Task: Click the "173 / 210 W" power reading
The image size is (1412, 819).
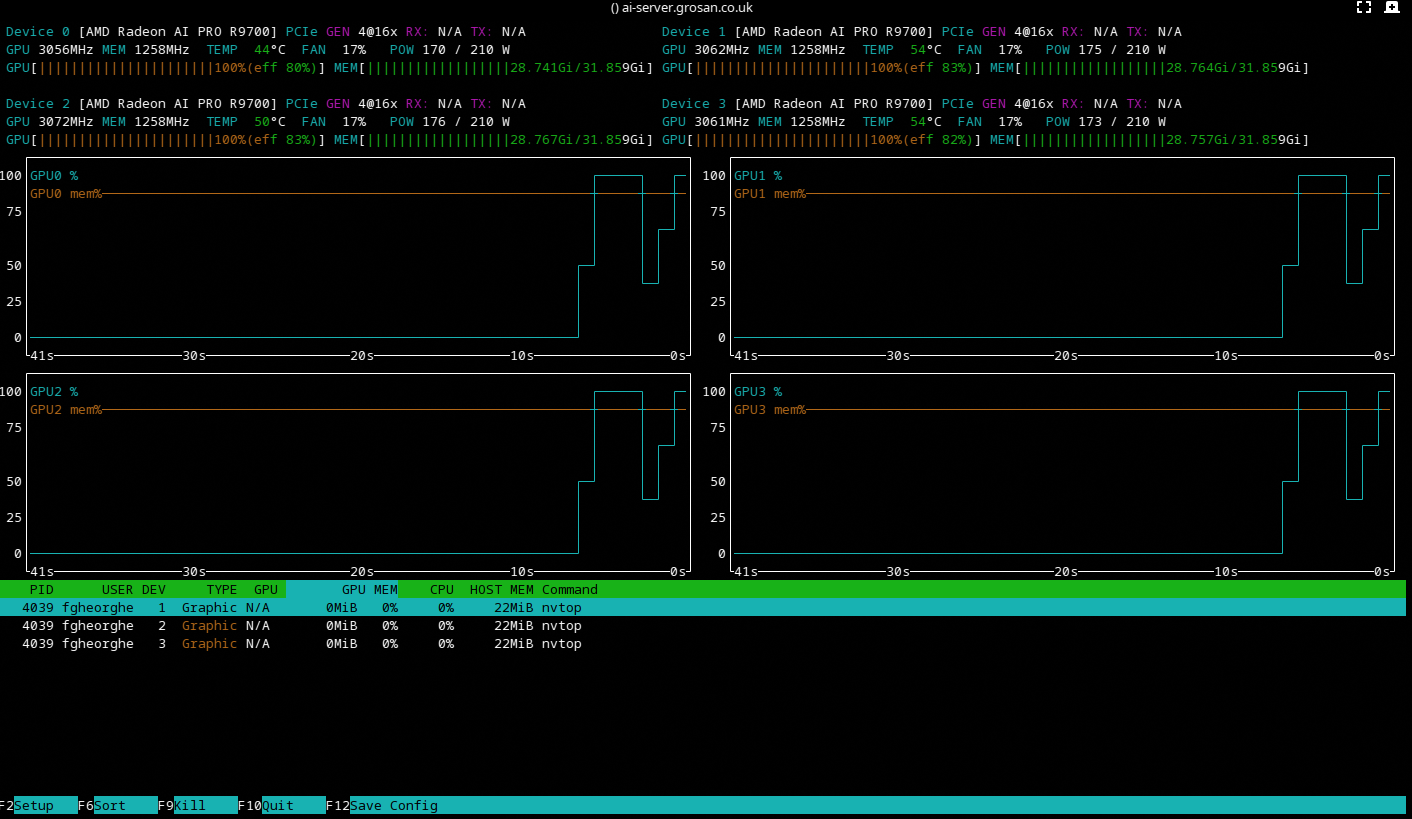Action: click(x=1122, y=122)
